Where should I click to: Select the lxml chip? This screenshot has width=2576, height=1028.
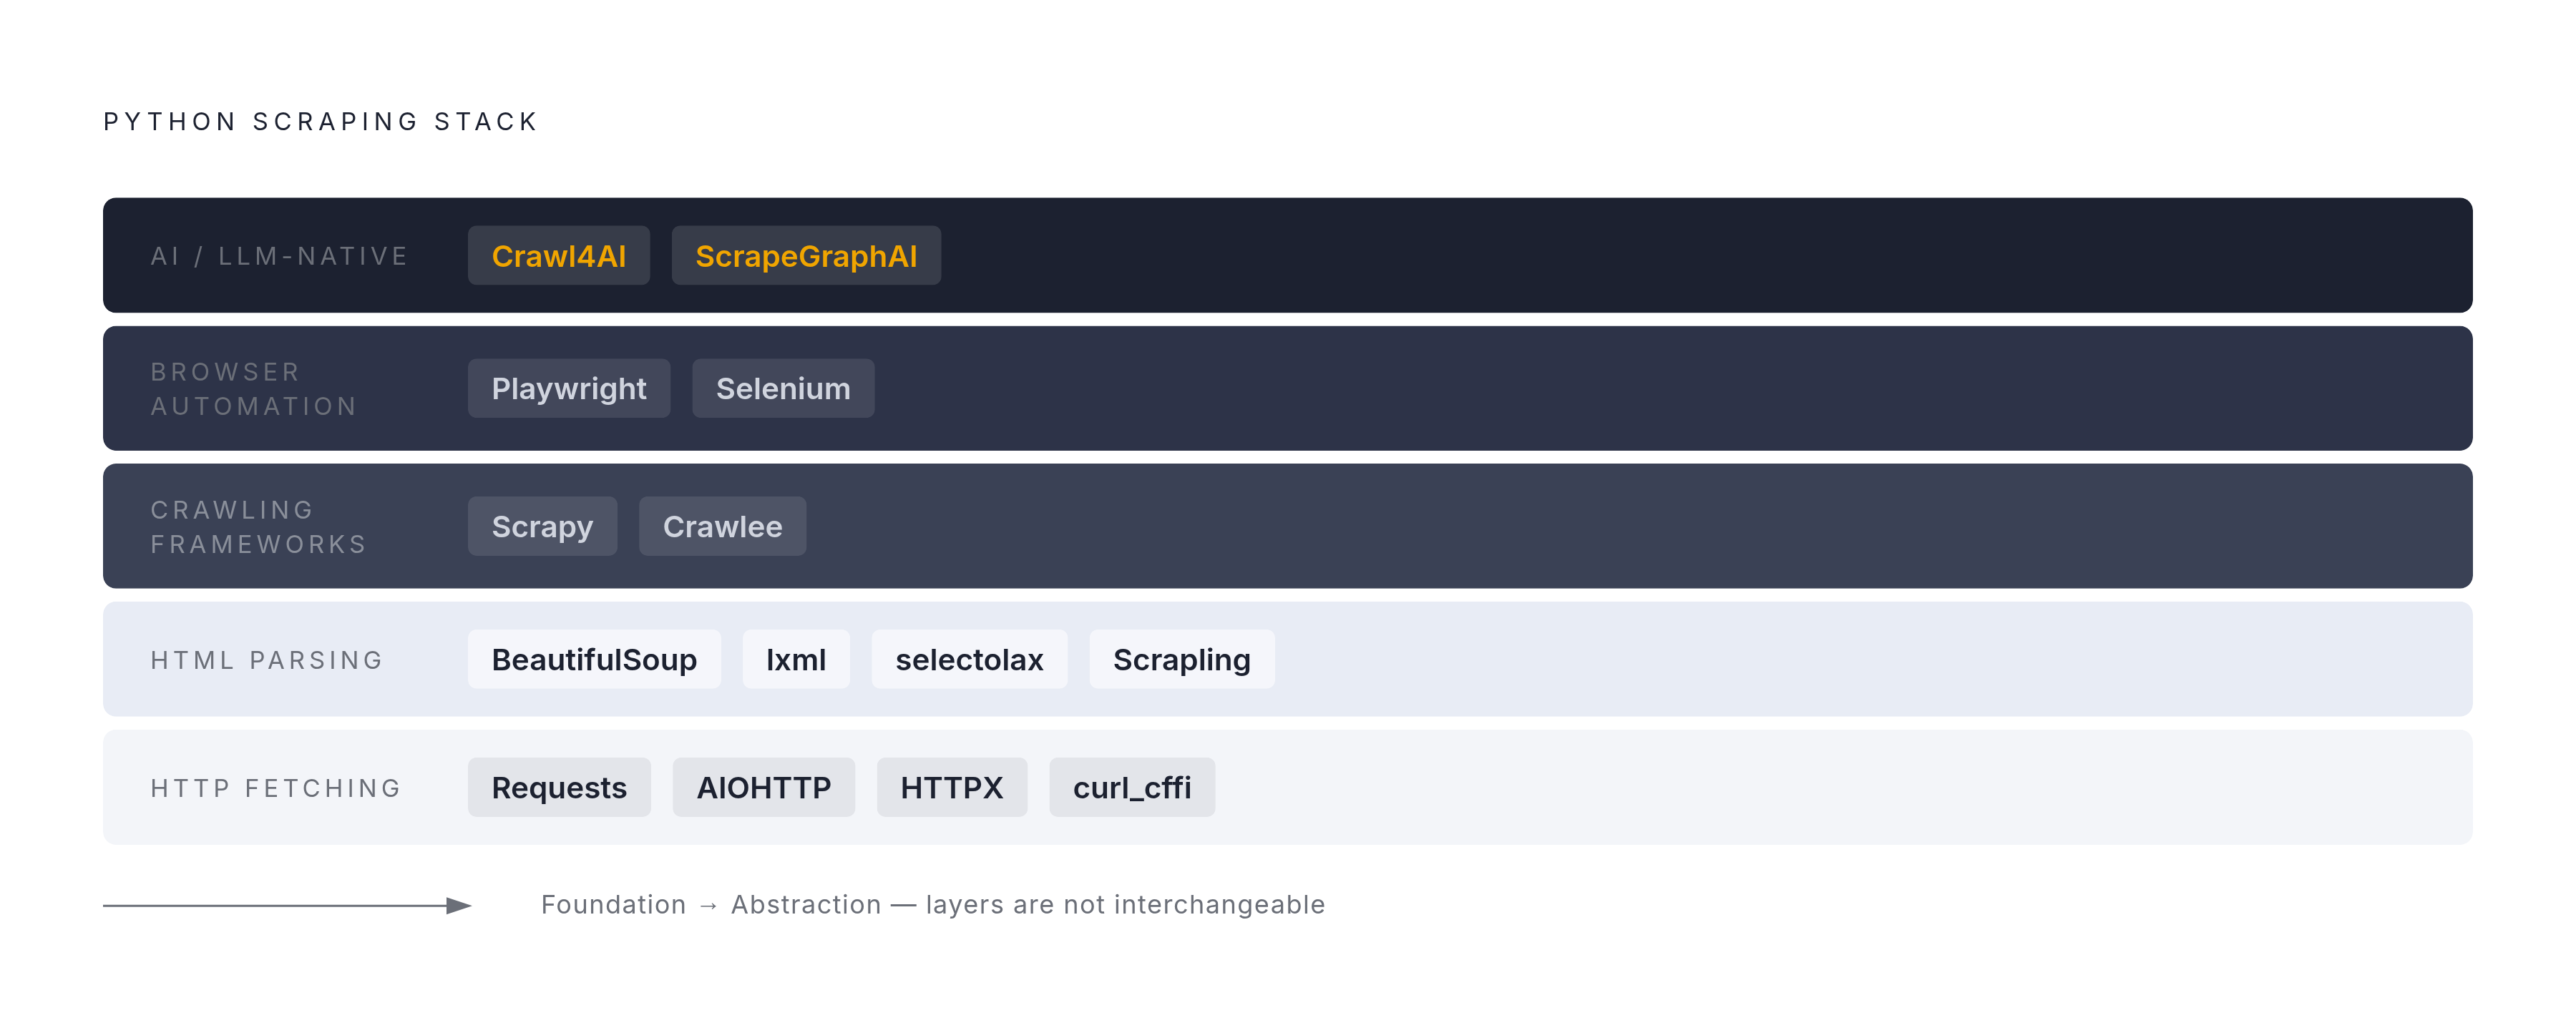coord(796,659)
